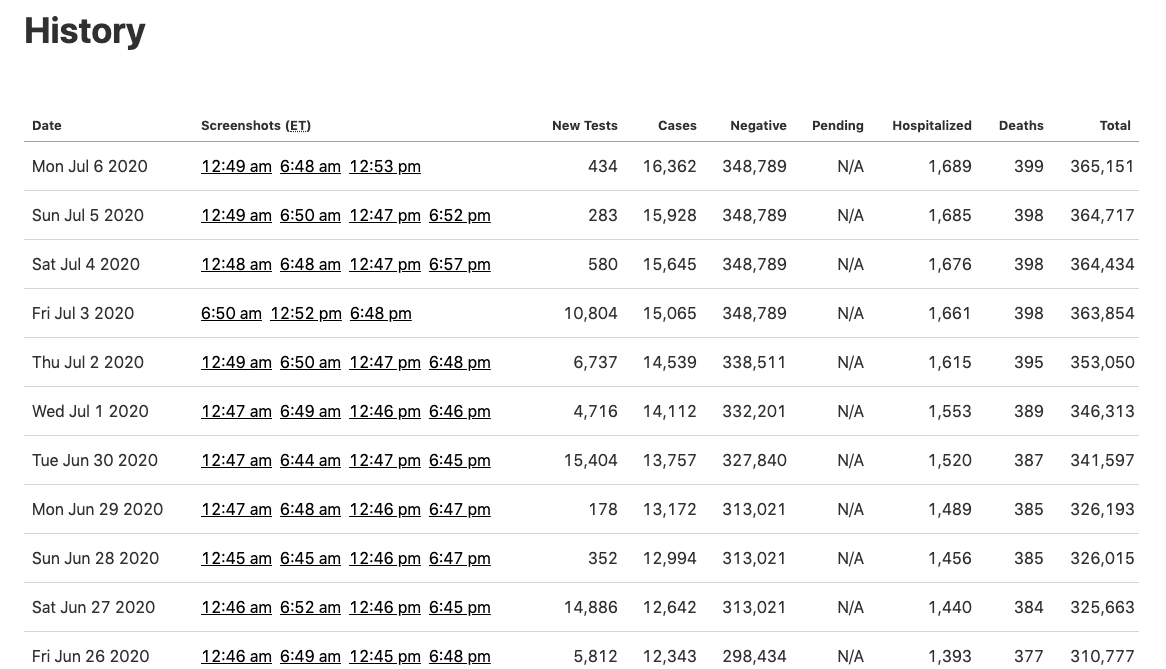Image resolution: width=1166 pixels, height=669 pixels.
Task: Open the 12:47 pm screenshot for Sat Jul 4
Action: (x=385, y=265)
